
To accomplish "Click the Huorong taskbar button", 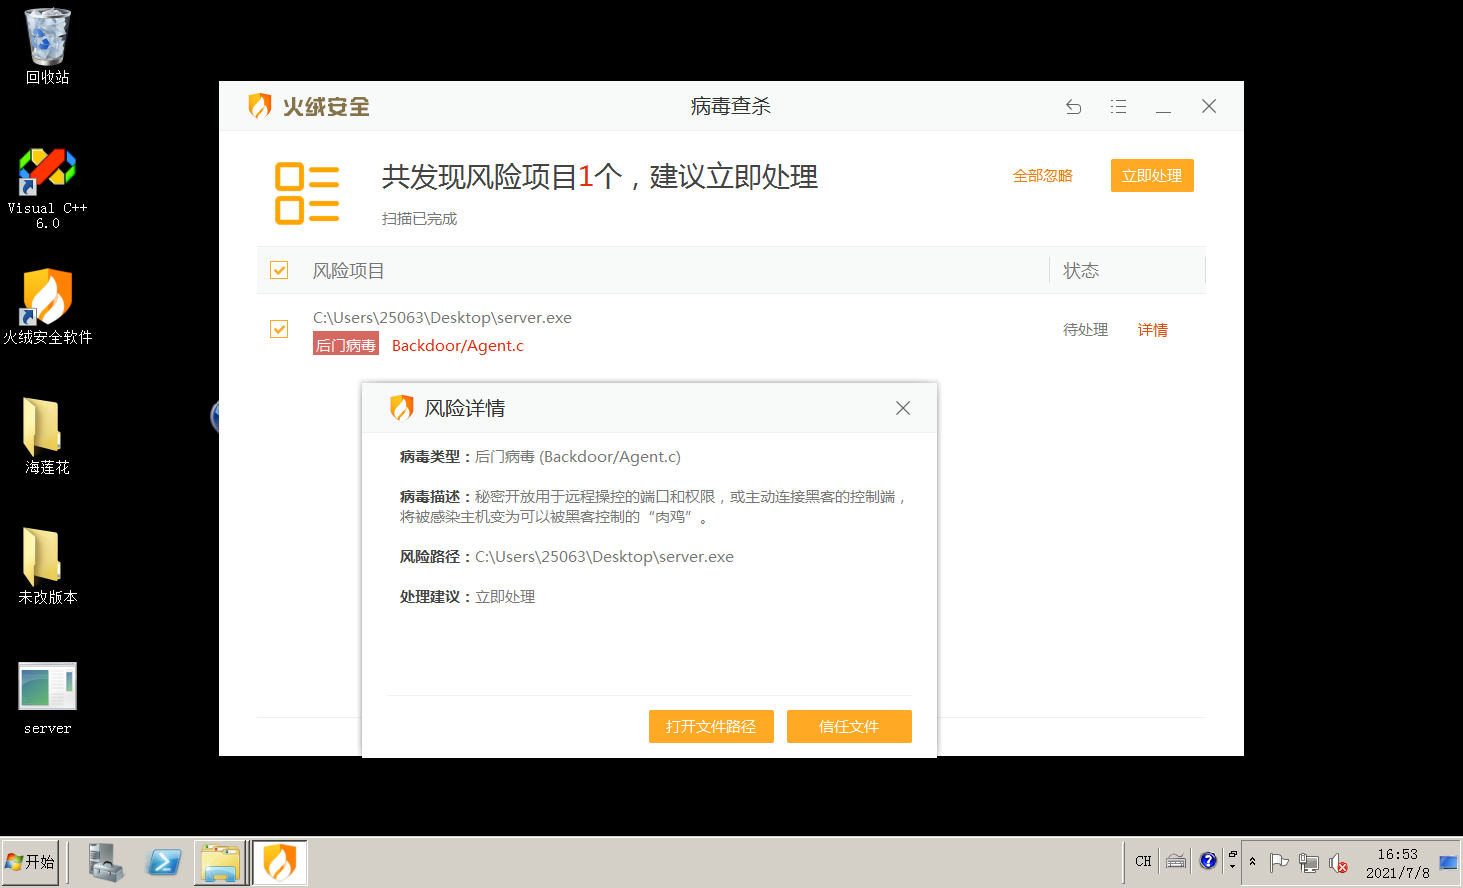I will pos(280,862).
